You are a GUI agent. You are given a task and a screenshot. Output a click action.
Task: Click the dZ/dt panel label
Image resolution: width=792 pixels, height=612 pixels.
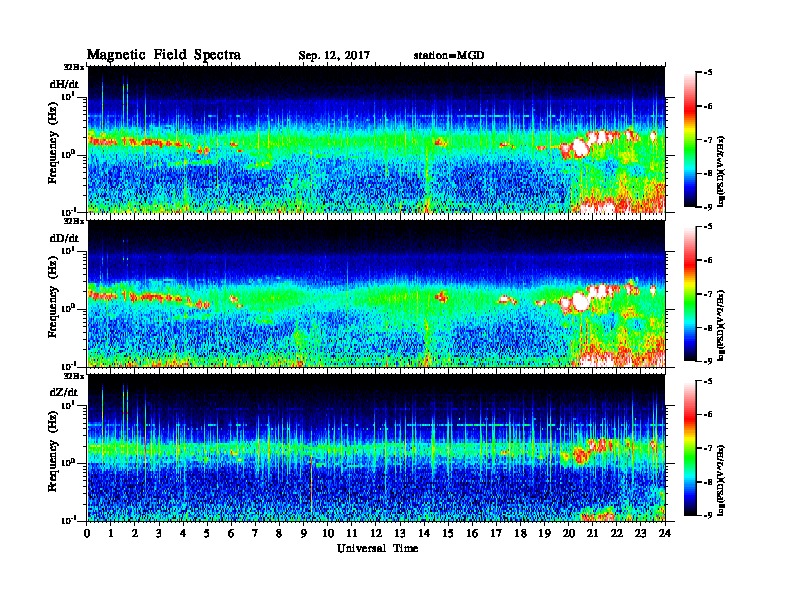click(64, 392)
